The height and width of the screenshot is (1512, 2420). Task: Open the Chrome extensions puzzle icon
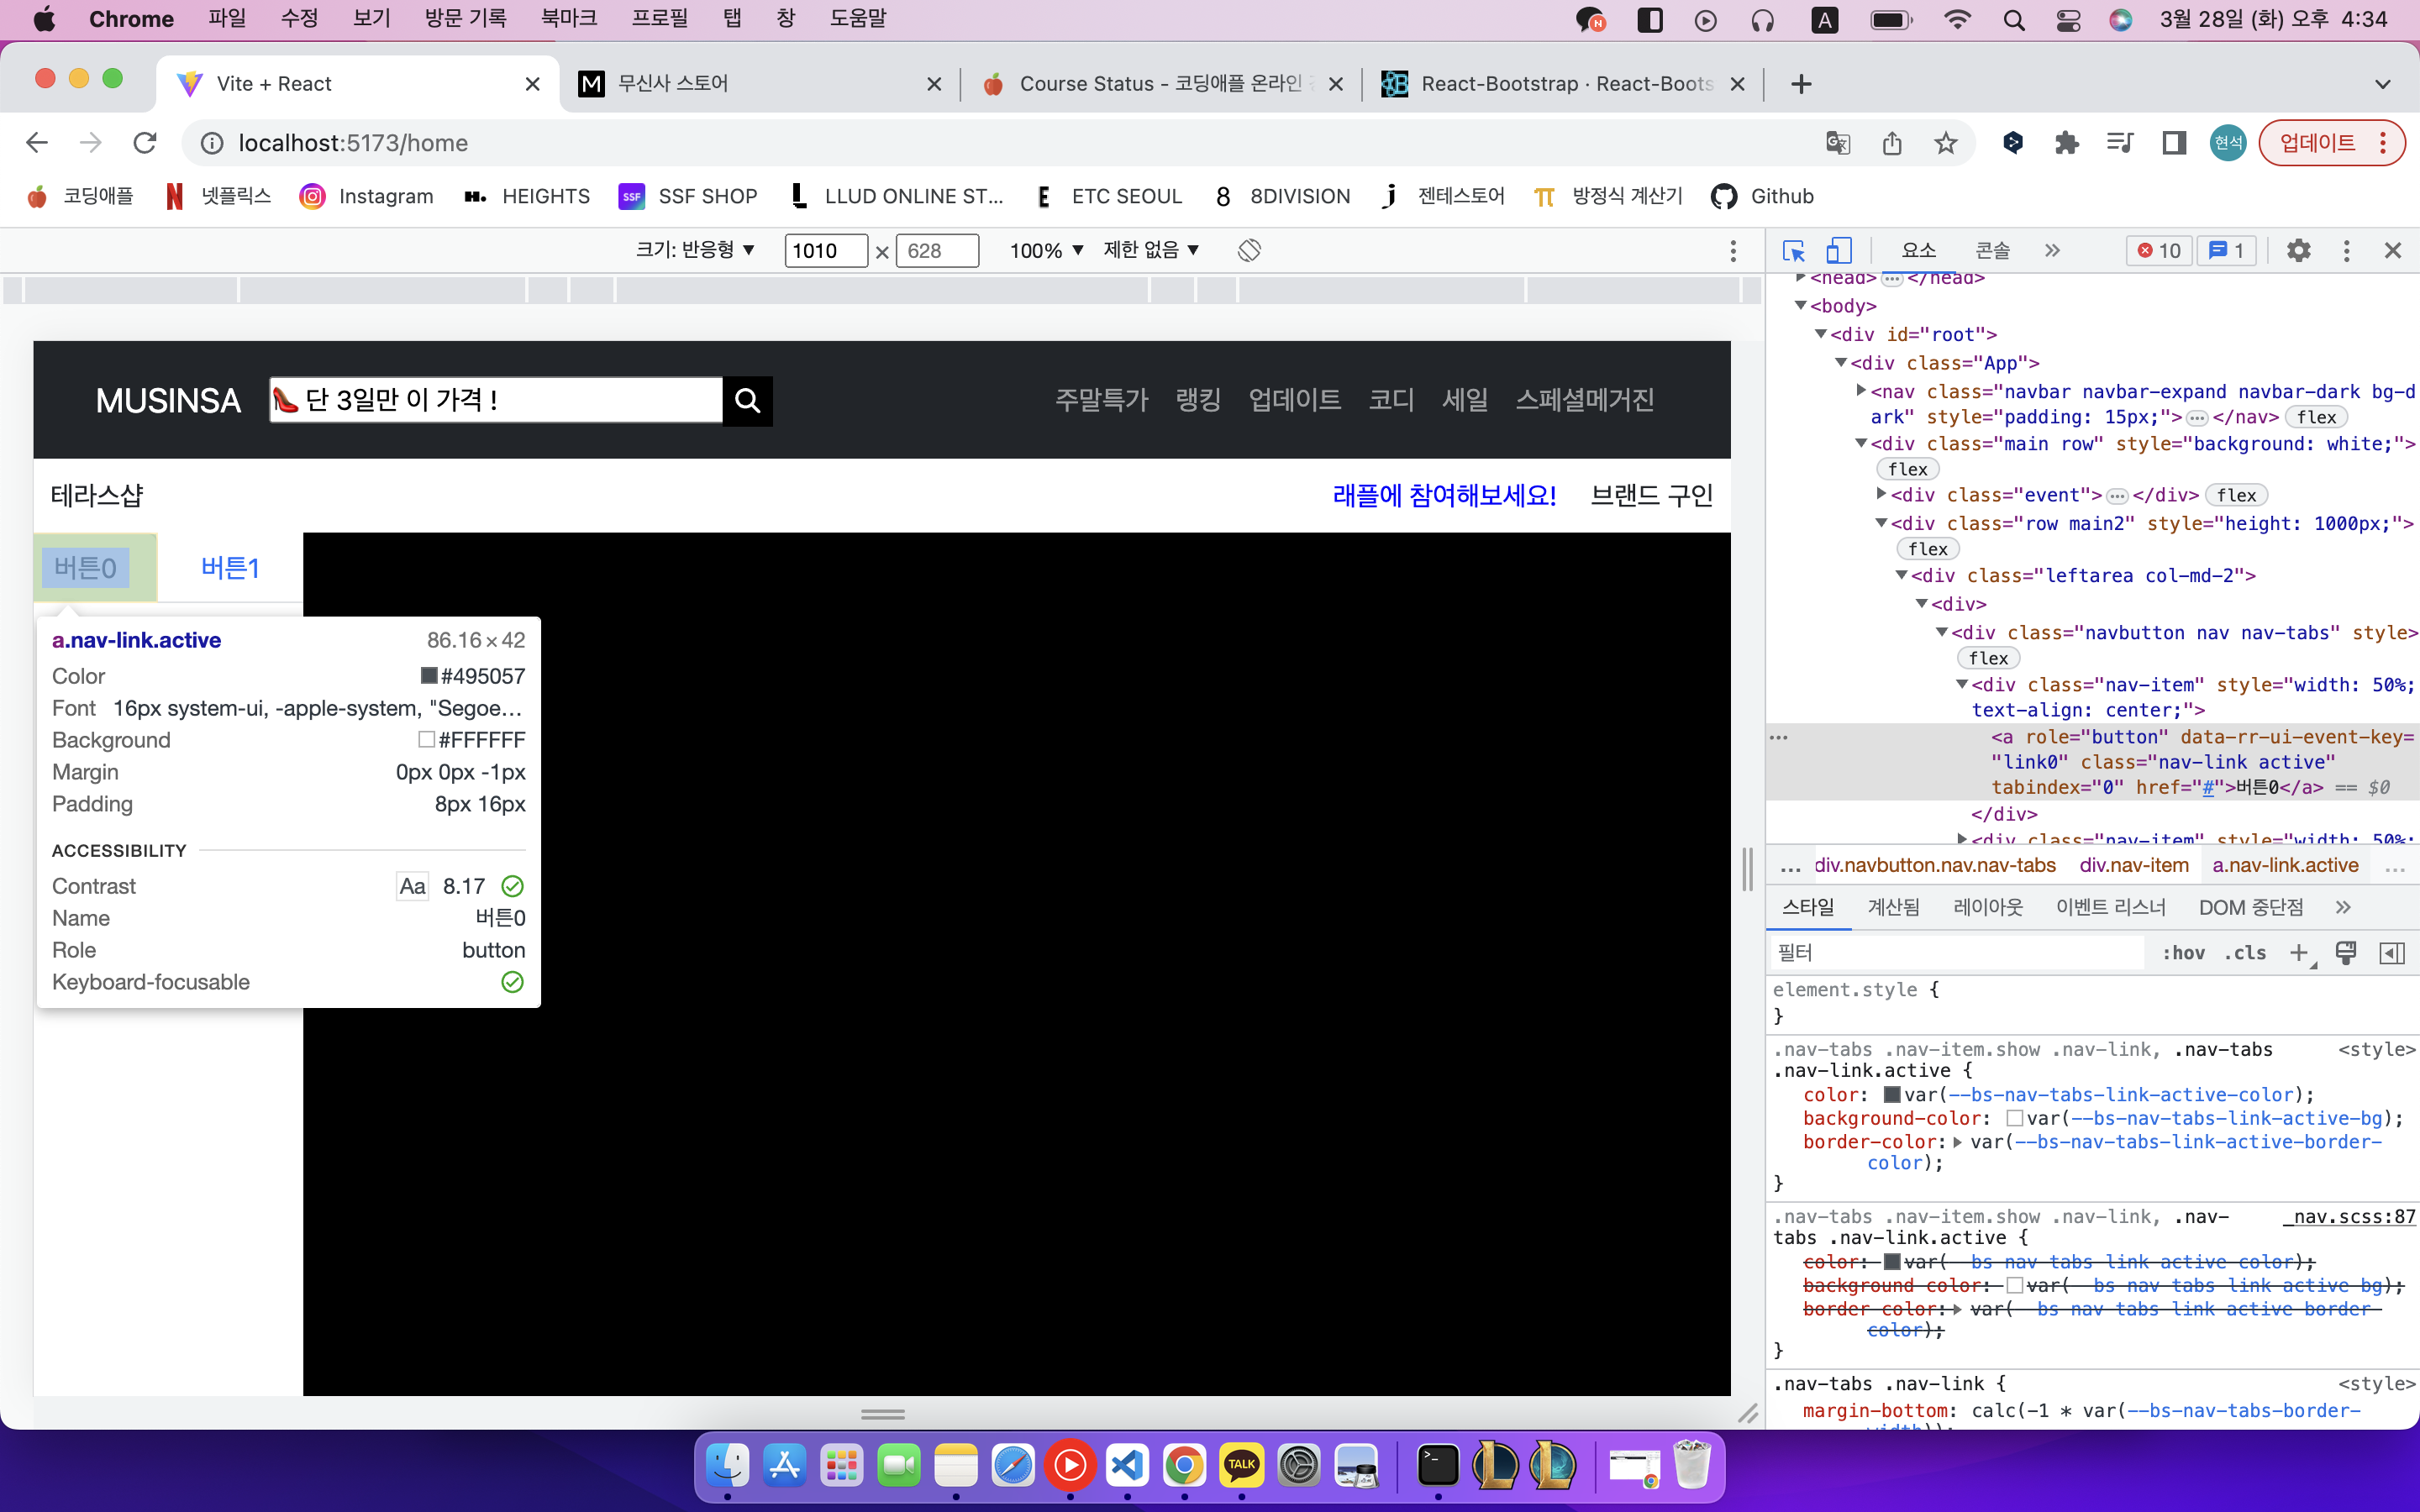click(x=2066, y=143)
